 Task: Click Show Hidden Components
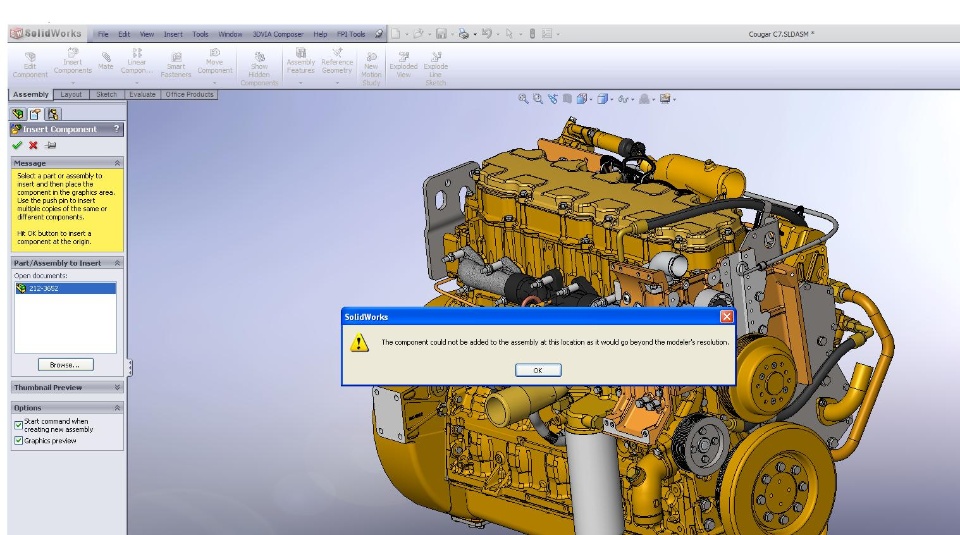pos(259,69)
